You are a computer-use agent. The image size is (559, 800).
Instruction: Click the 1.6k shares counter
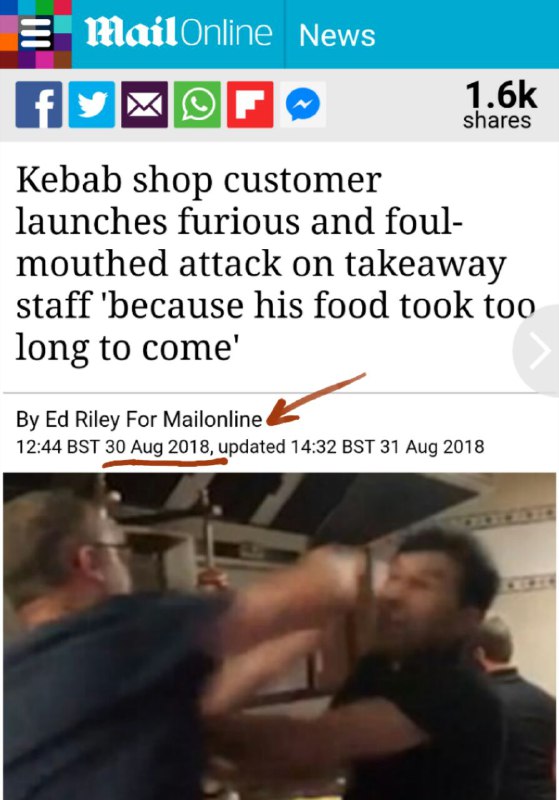click(x=499, y=105)
